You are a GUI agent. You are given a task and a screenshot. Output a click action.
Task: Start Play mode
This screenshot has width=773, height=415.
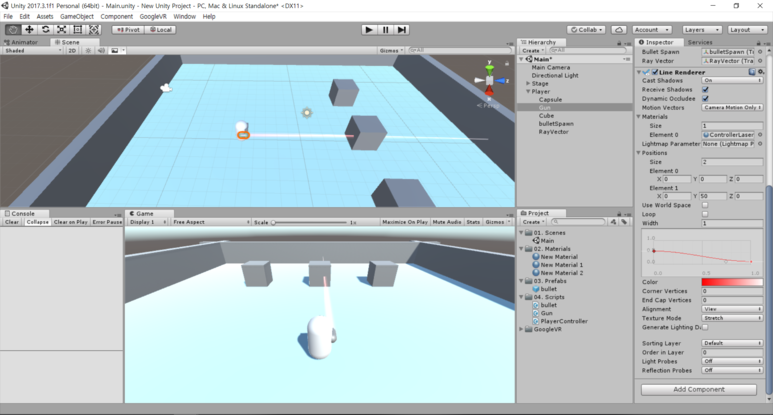tap(368, 30)
